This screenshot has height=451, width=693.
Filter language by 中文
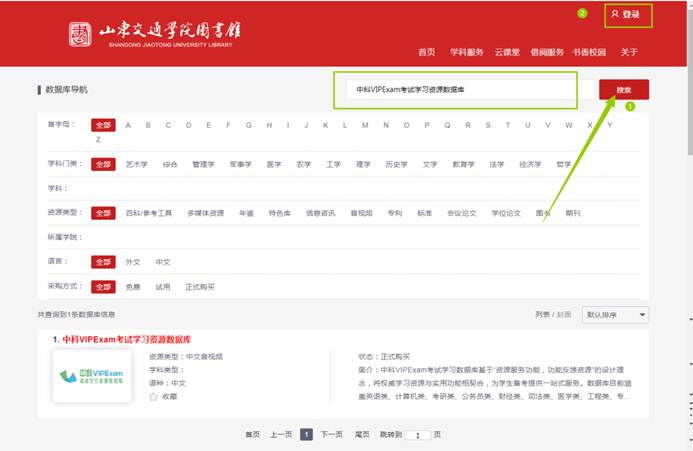click(163, 262)
